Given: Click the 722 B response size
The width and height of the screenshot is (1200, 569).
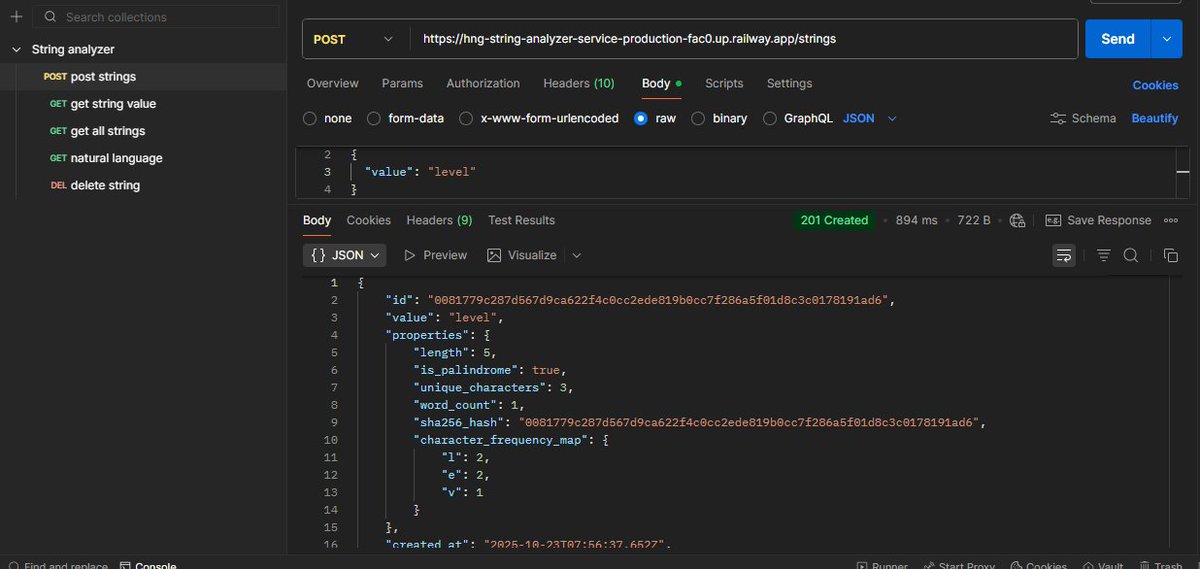Looking at the screenshot, I should (x=974, y=220).
